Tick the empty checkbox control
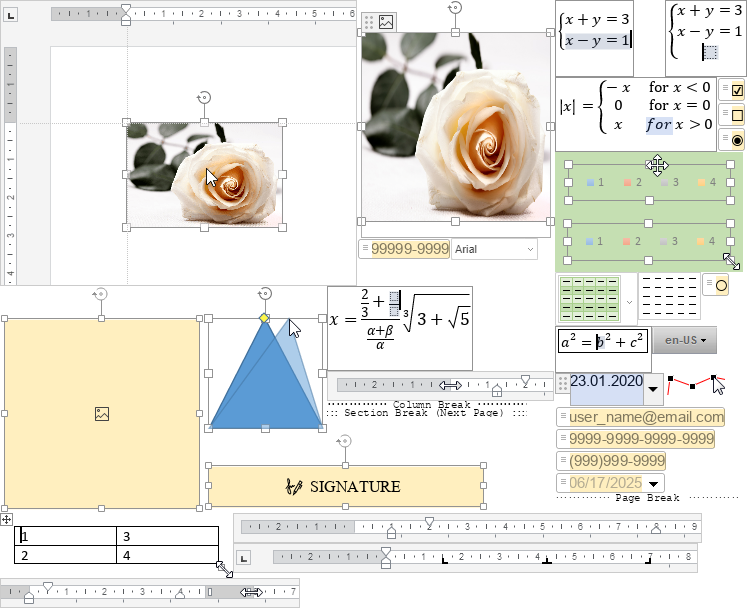Screen dimensions: 747x608 click(x=738, y=115)
